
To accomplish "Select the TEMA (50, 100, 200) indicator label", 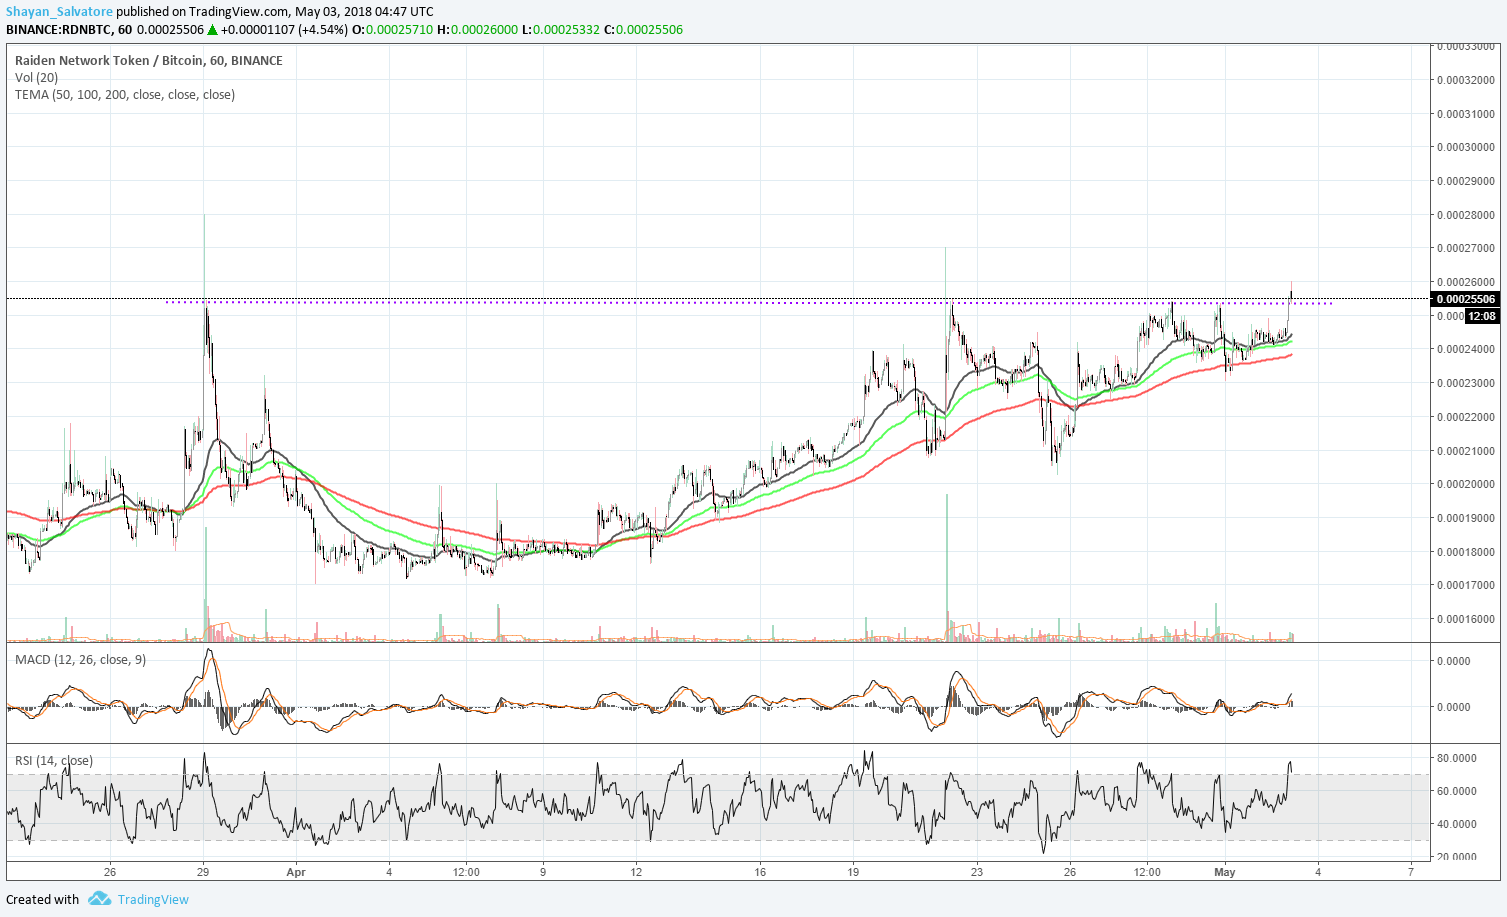I will (x=125, y=94).
